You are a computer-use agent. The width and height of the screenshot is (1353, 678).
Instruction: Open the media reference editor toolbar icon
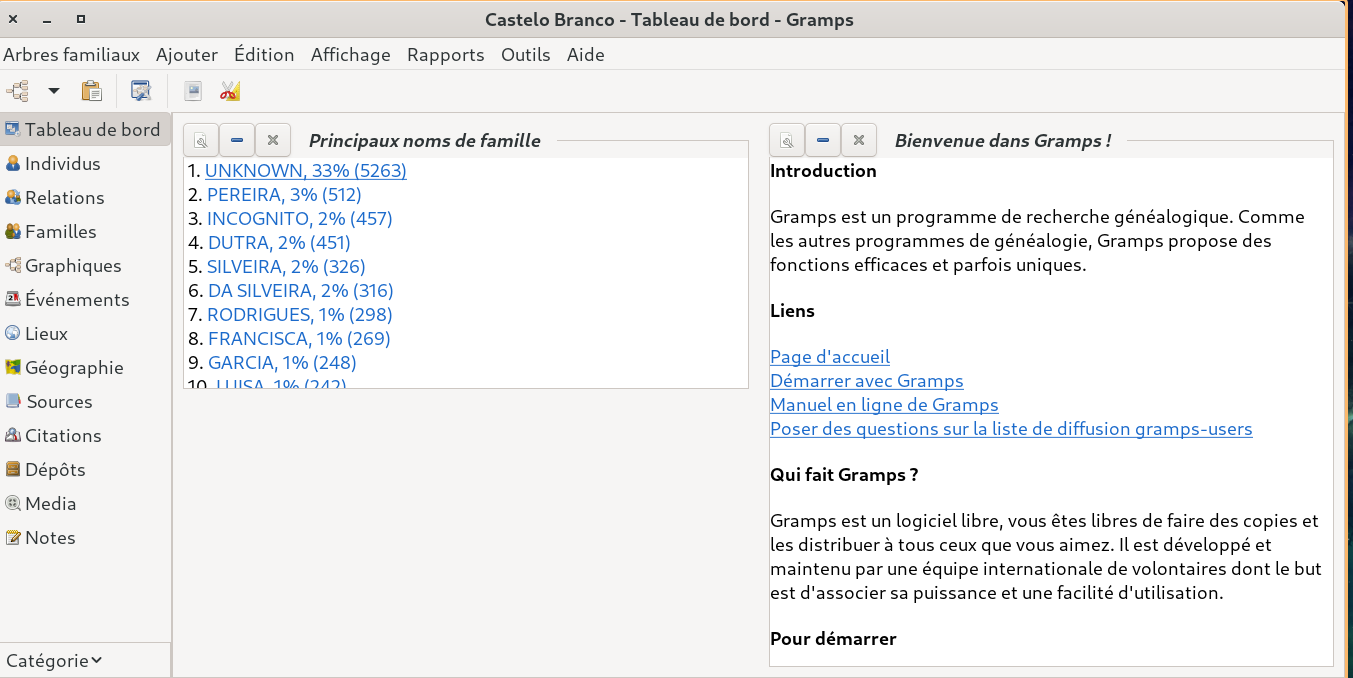(193, 91)
